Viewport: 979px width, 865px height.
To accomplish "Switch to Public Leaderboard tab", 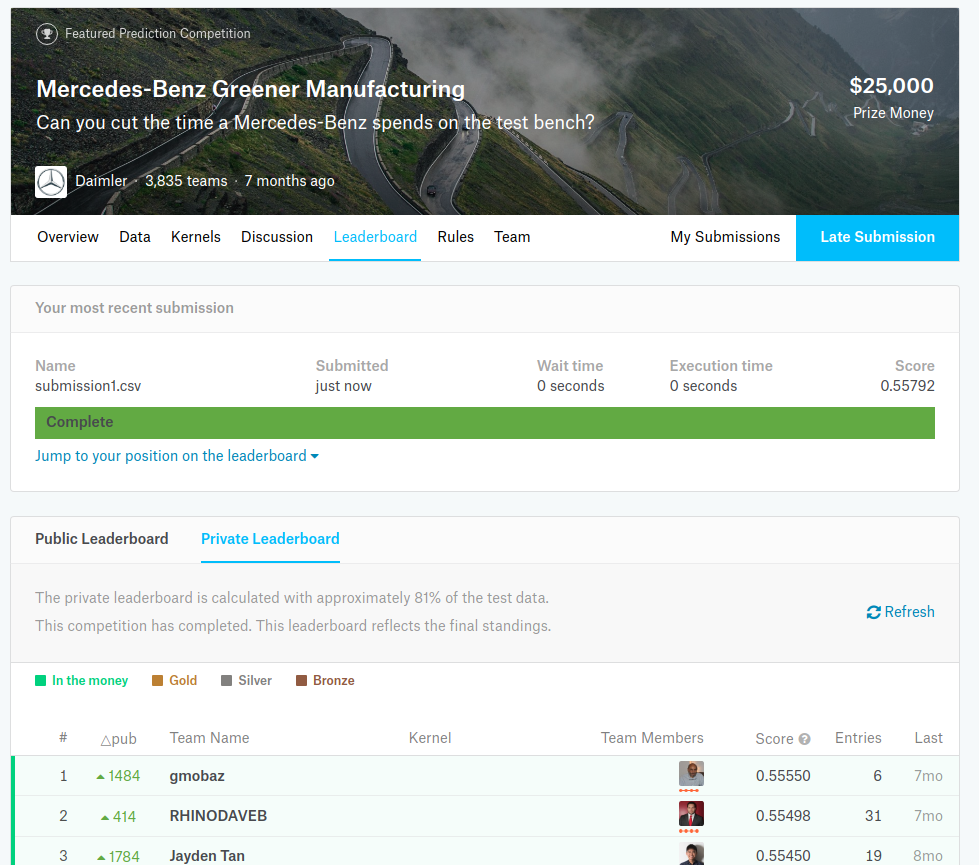I will pos(102,539).
